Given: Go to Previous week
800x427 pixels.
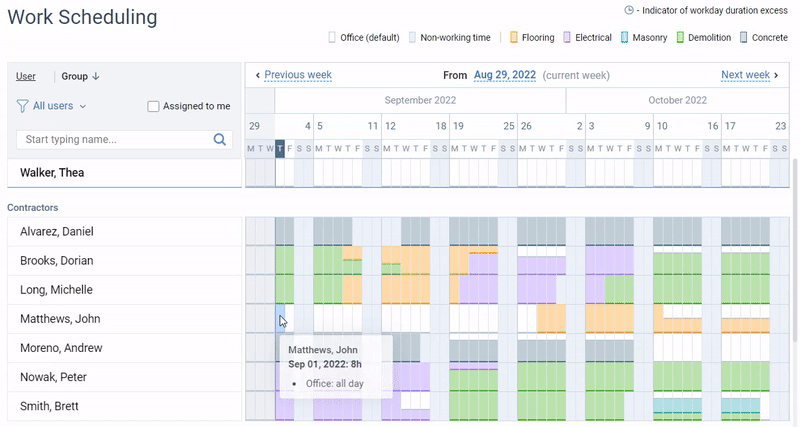Looking at the screenshot, I should tap(298, 75).
